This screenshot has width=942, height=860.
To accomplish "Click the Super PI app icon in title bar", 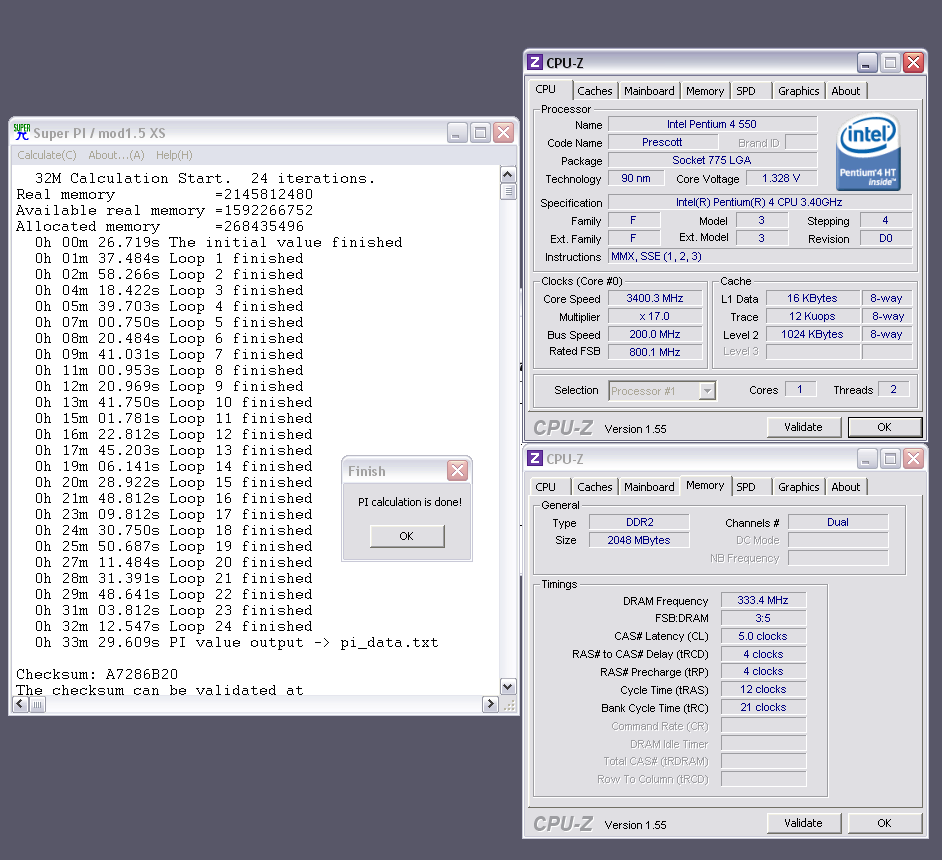I will coord(22,132).
